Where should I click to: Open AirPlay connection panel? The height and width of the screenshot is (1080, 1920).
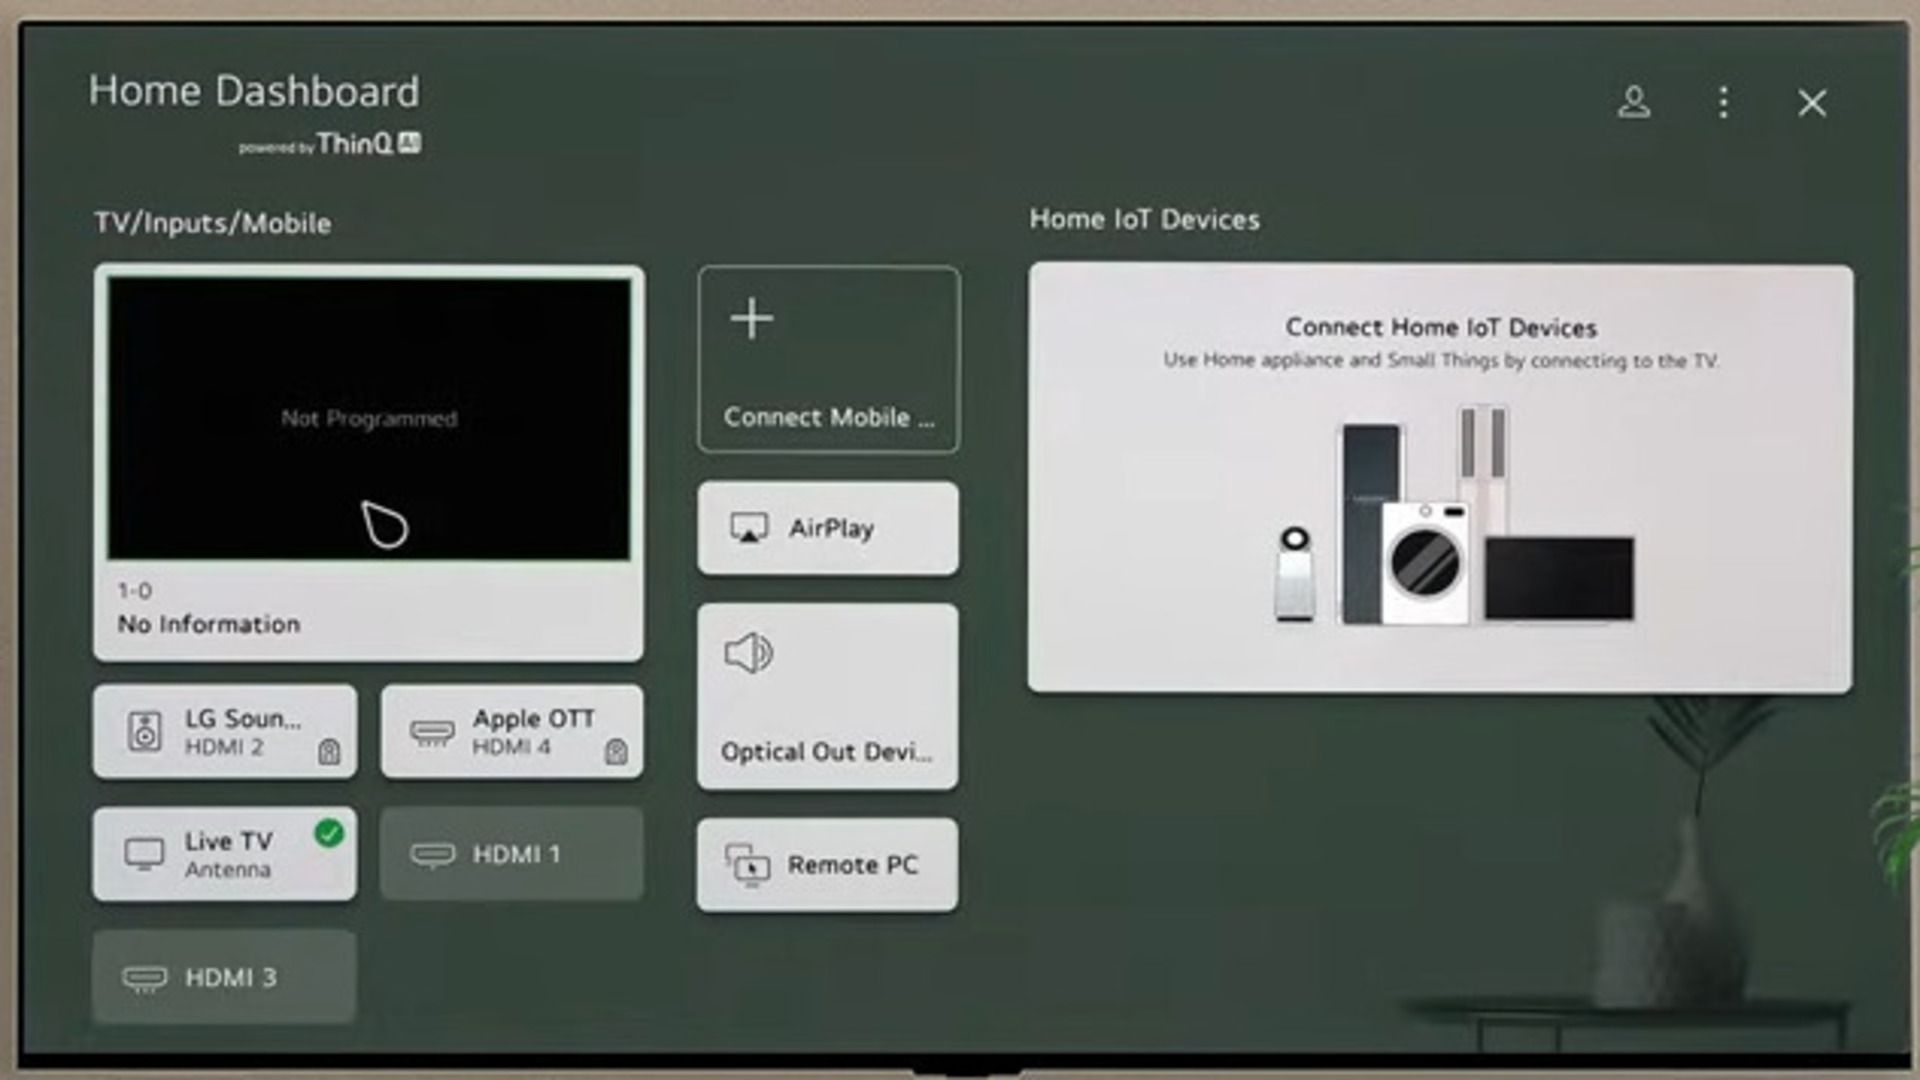point(828,527)
